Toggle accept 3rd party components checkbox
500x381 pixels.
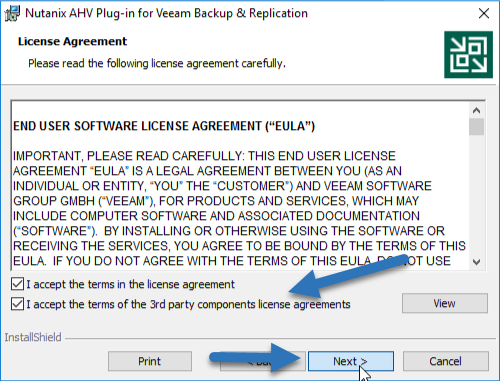17,304
